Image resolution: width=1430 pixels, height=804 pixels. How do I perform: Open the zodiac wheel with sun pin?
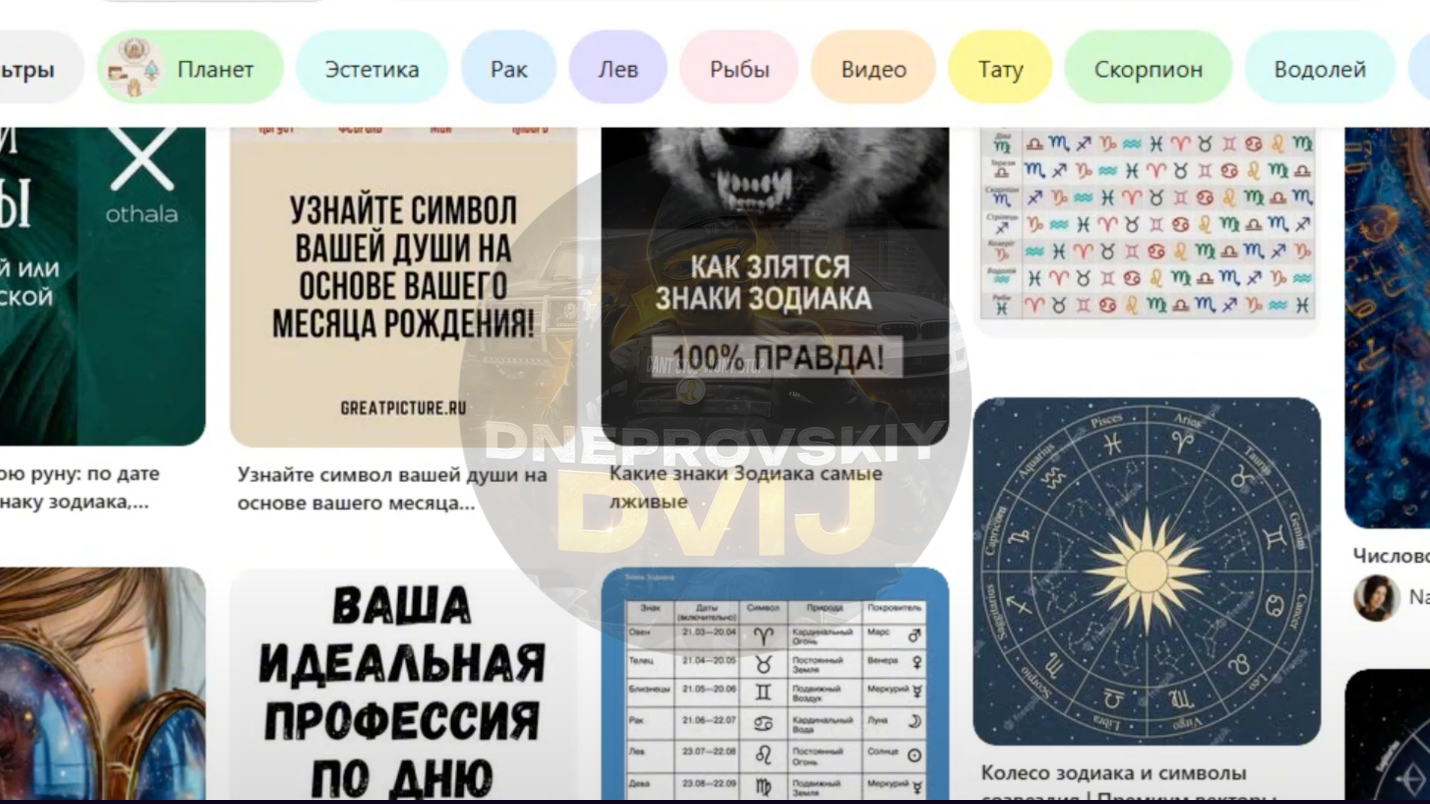1147,571
